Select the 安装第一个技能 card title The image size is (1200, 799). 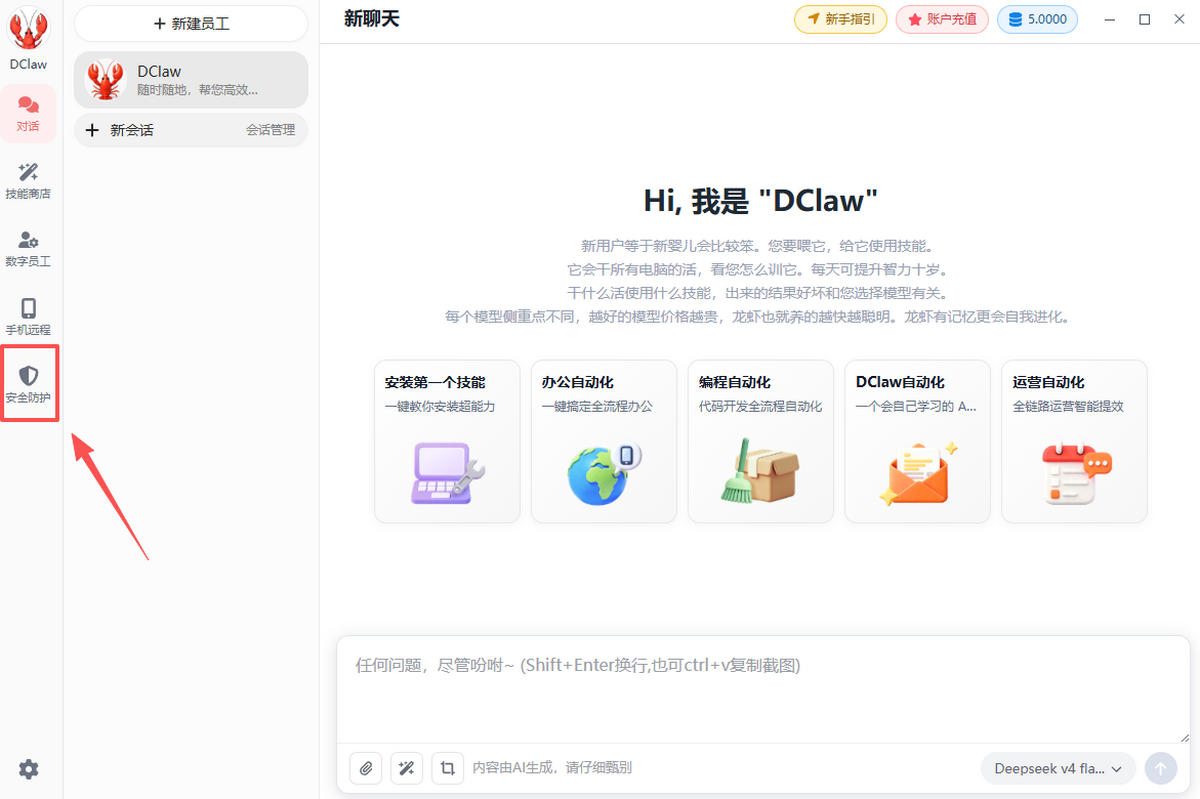coord(435,382)
